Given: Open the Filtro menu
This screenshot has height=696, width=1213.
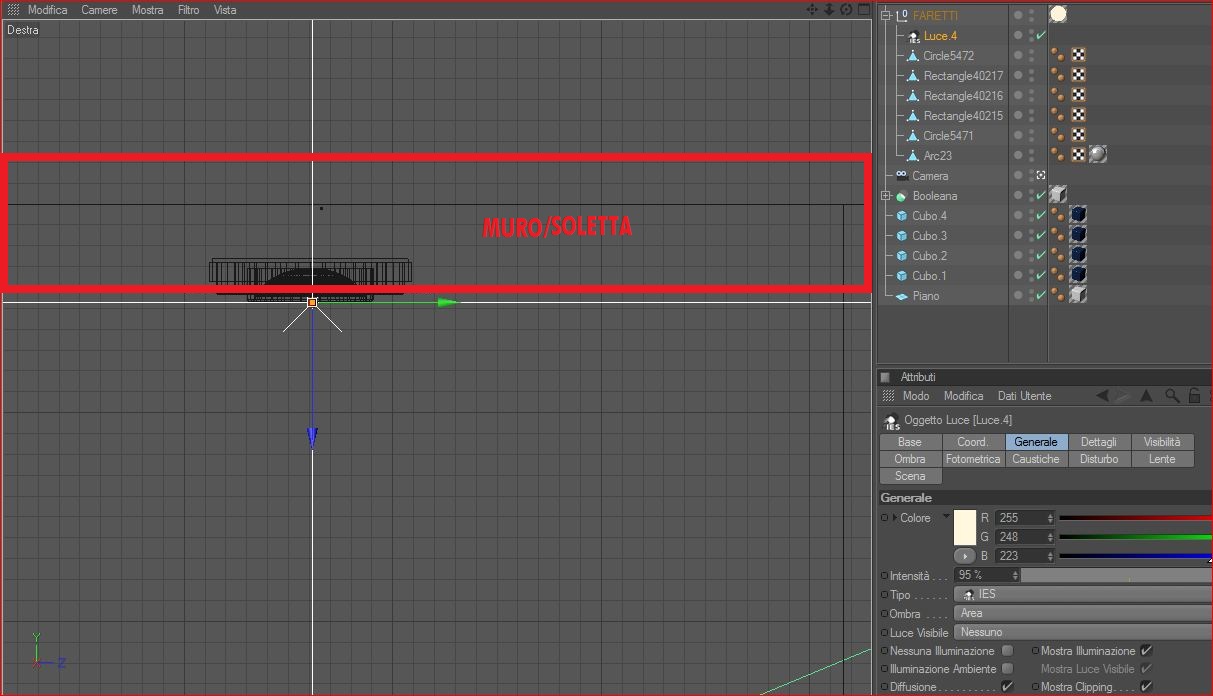Looking at the screenshot, I should pyautogui.click(x=188, y=10).
